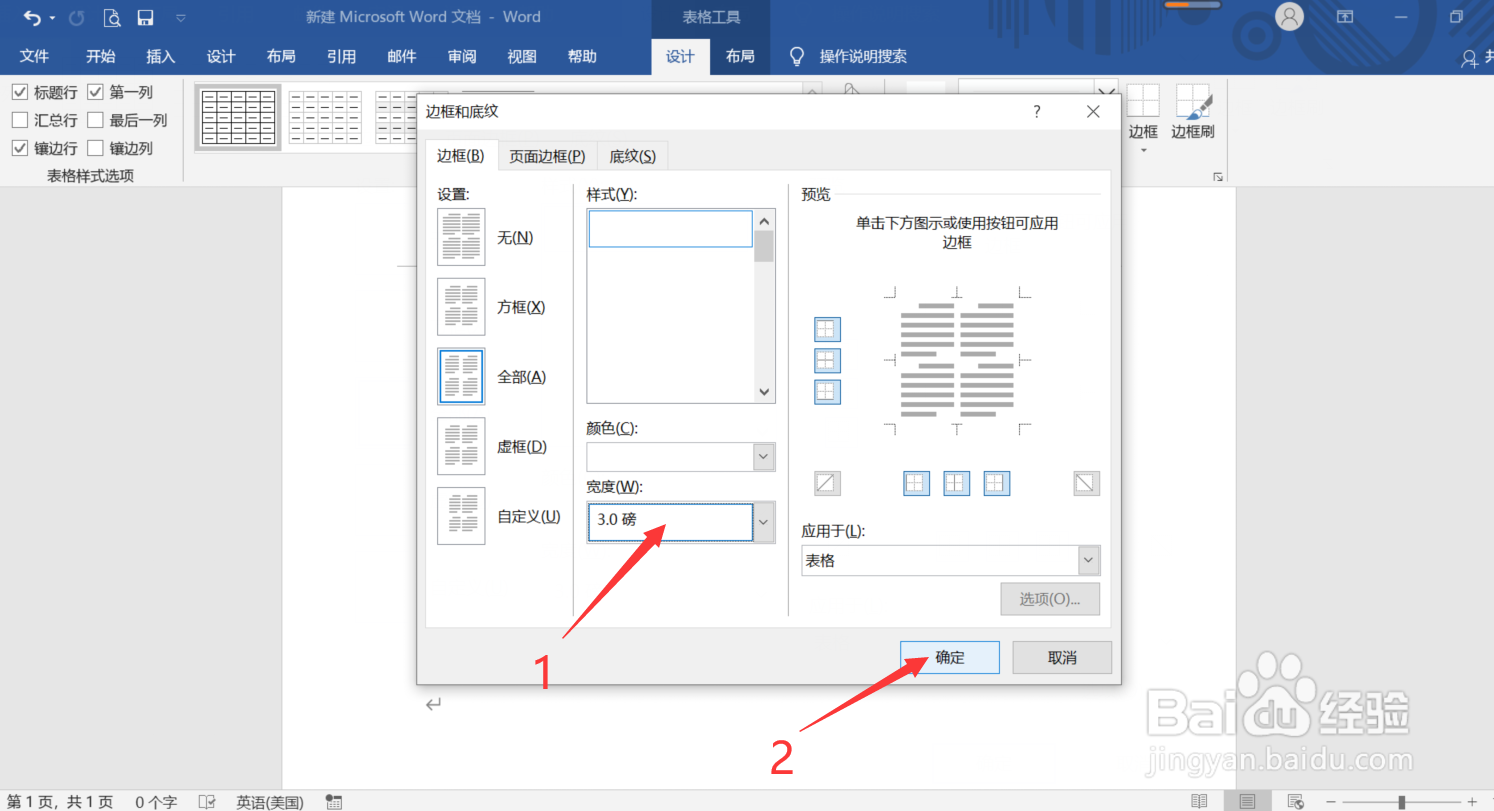Switch to the 页面边框(P) tab

[546, 155]
